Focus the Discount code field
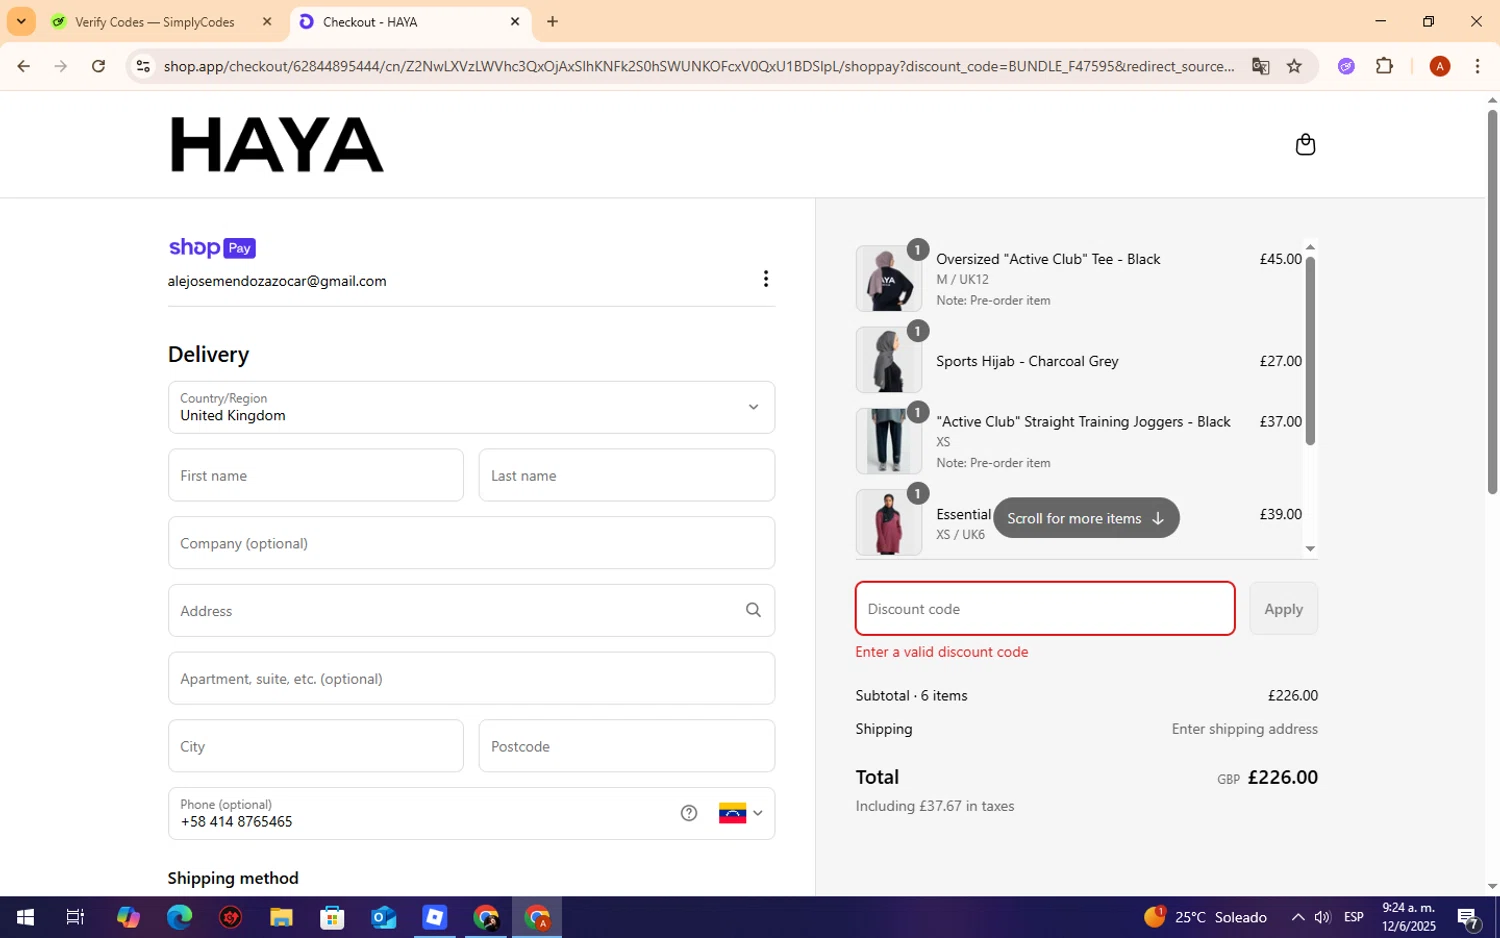The height and width of the screenshot is (938, 1500). click(1045, 608)
